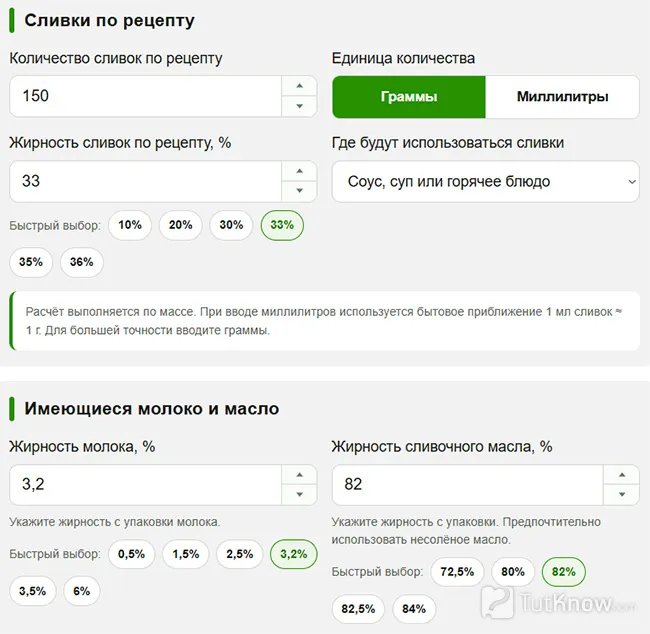The height and width of the screenshot is (634, 650).
Task: Choose the 36% cream fat quick pick
Action: 82,262
